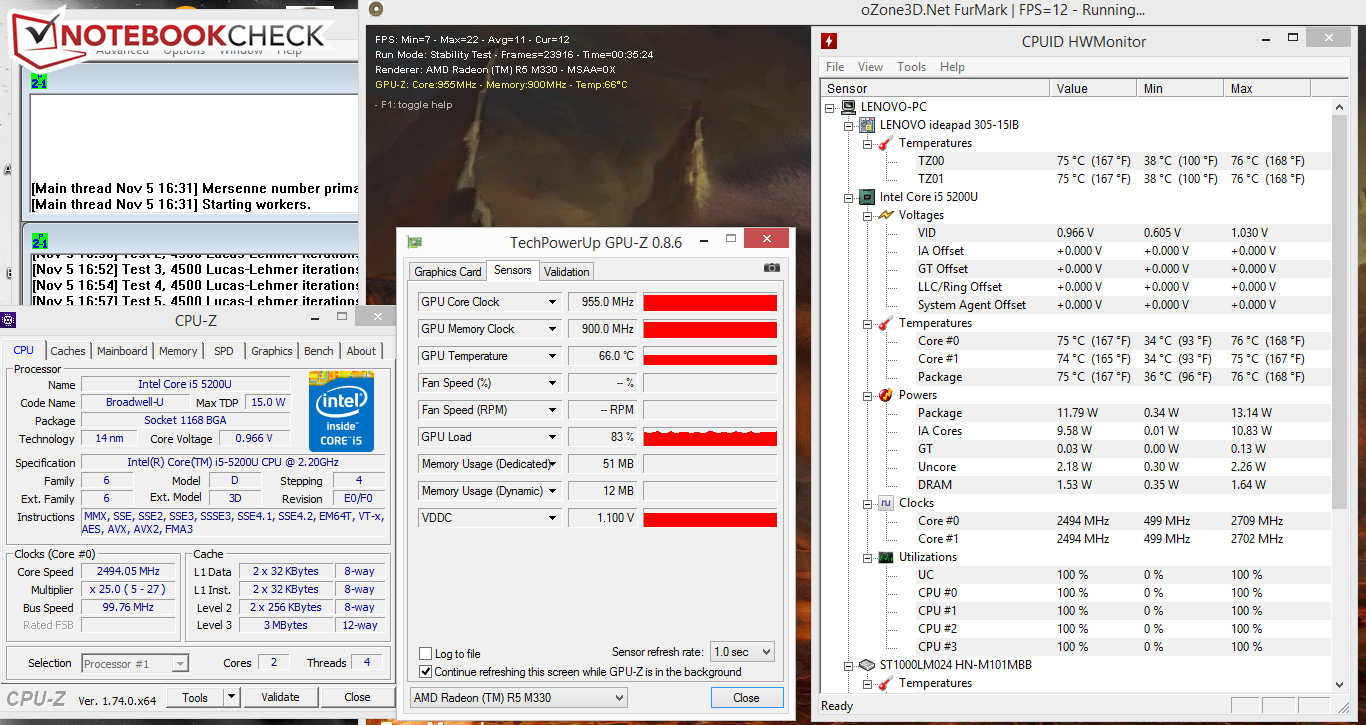The image size is (1366, 725).
Task: Click the Clocks waveform icon
Action: (886, 503)
